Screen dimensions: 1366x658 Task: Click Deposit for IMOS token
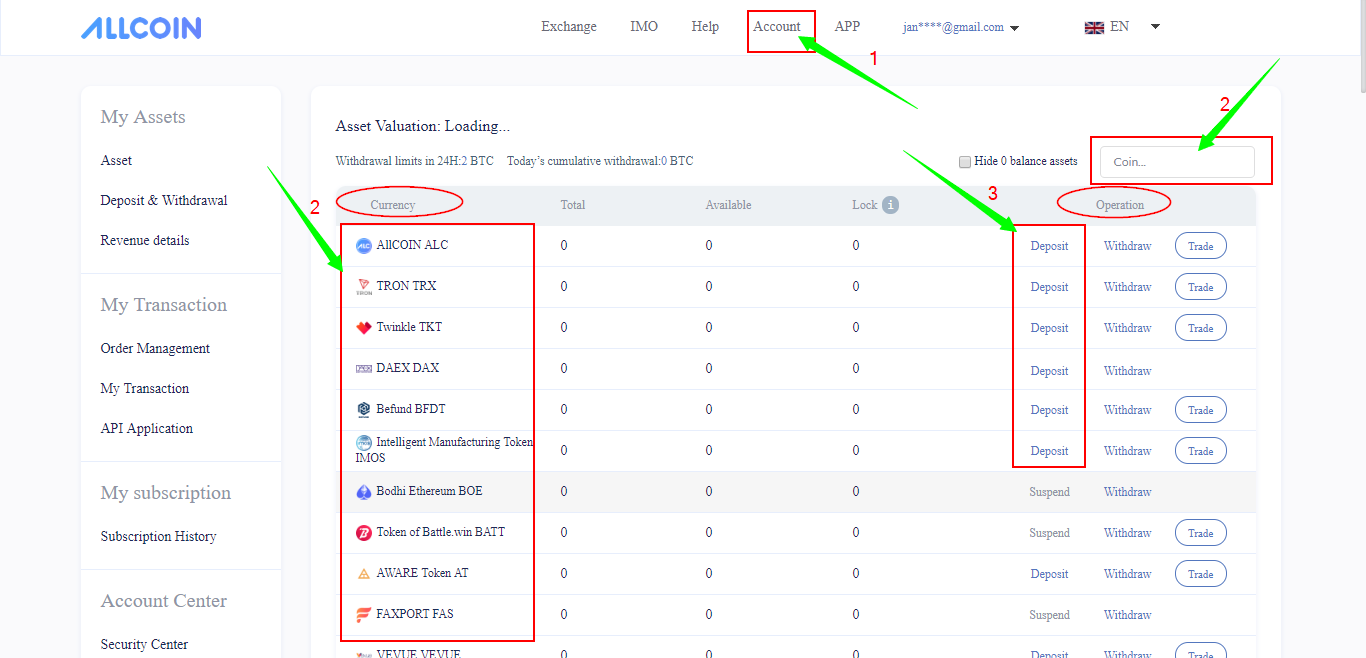[x=1050, y=451]
